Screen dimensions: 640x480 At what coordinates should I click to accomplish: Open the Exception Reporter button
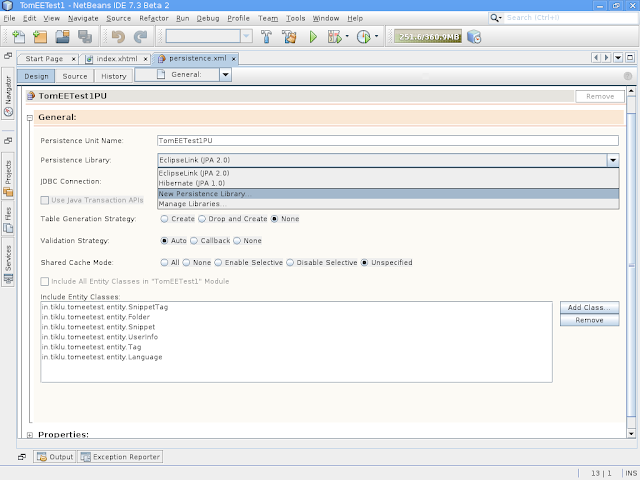coord(120,457)
